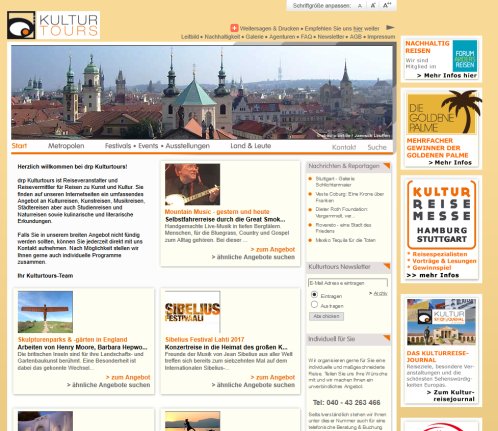Open the Events menu item
498x431 pixels.
click(x=148, y=146)
